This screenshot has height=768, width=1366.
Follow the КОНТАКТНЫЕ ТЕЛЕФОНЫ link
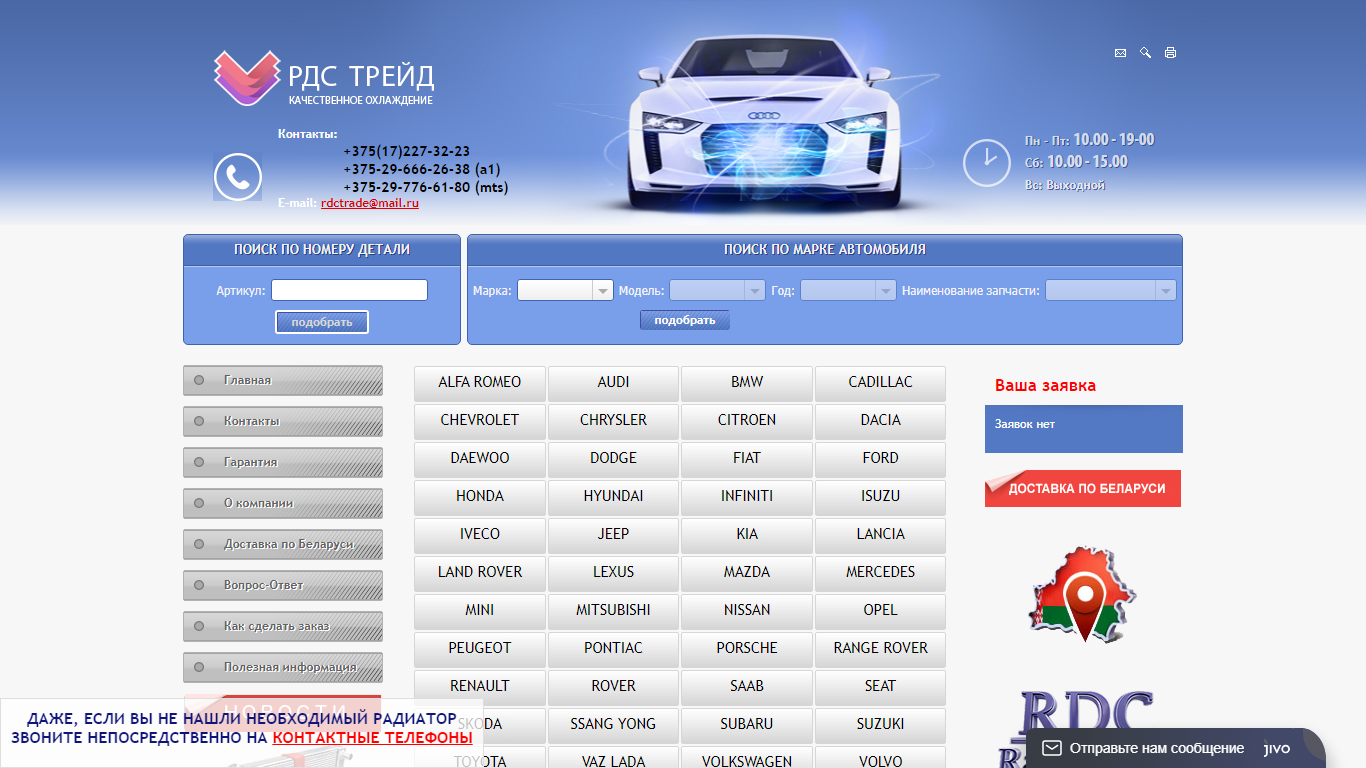point(372,737)
